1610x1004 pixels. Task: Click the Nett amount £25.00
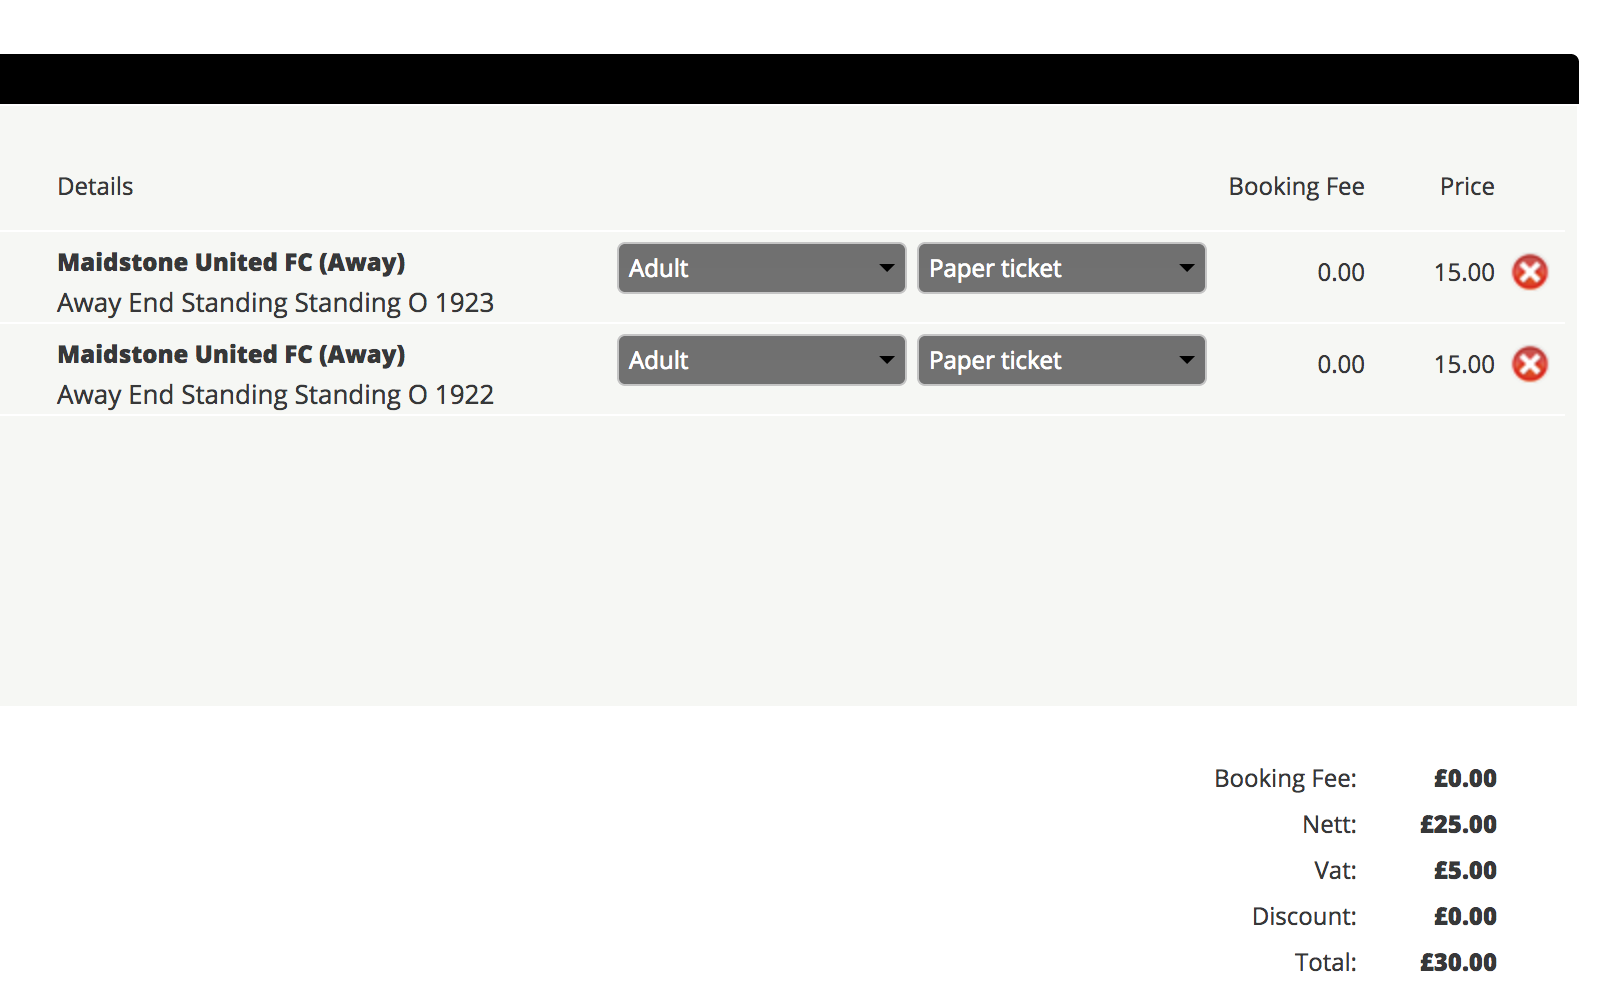pos(1458,825)
